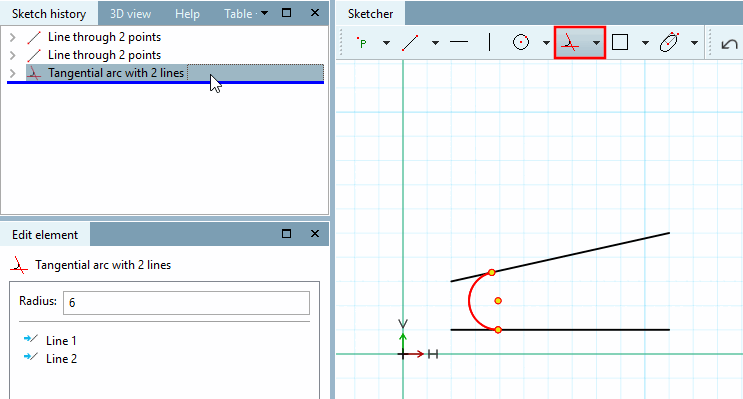This screenshot has height=399, width=743.
Task: Expand the Tangential arc with 2 lines item
Action: (13, 73)
